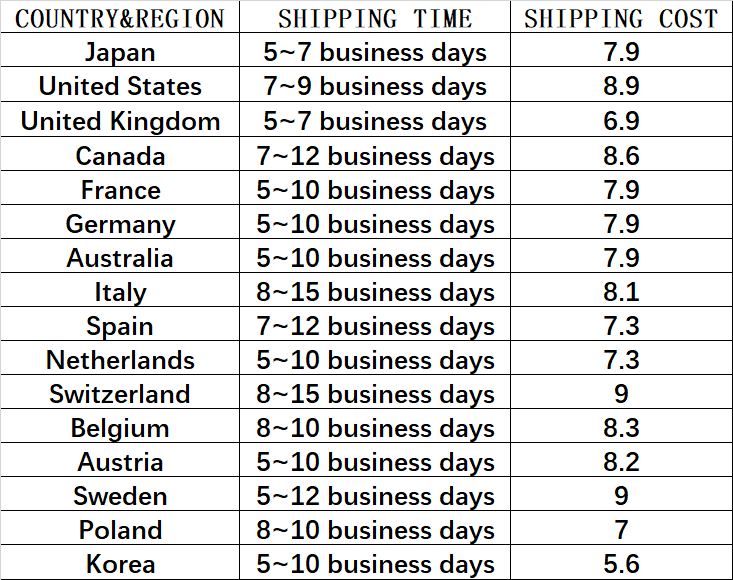The image size is (733, 580).
Task: Select United States shipping cost 8.9
Action: [621, 87]
